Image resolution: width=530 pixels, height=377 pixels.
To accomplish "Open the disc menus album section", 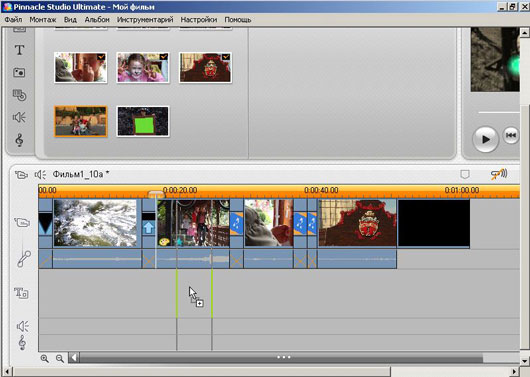I will [19, 95].
